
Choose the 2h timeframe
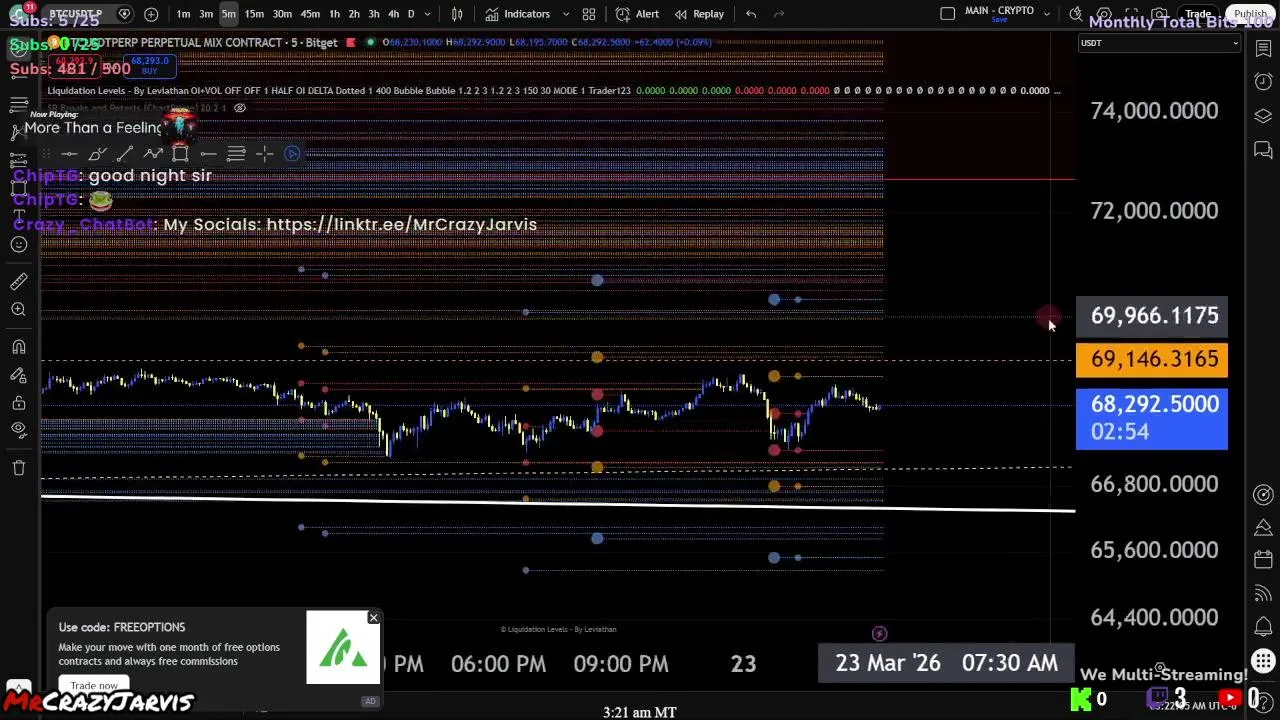coord(354,14)
